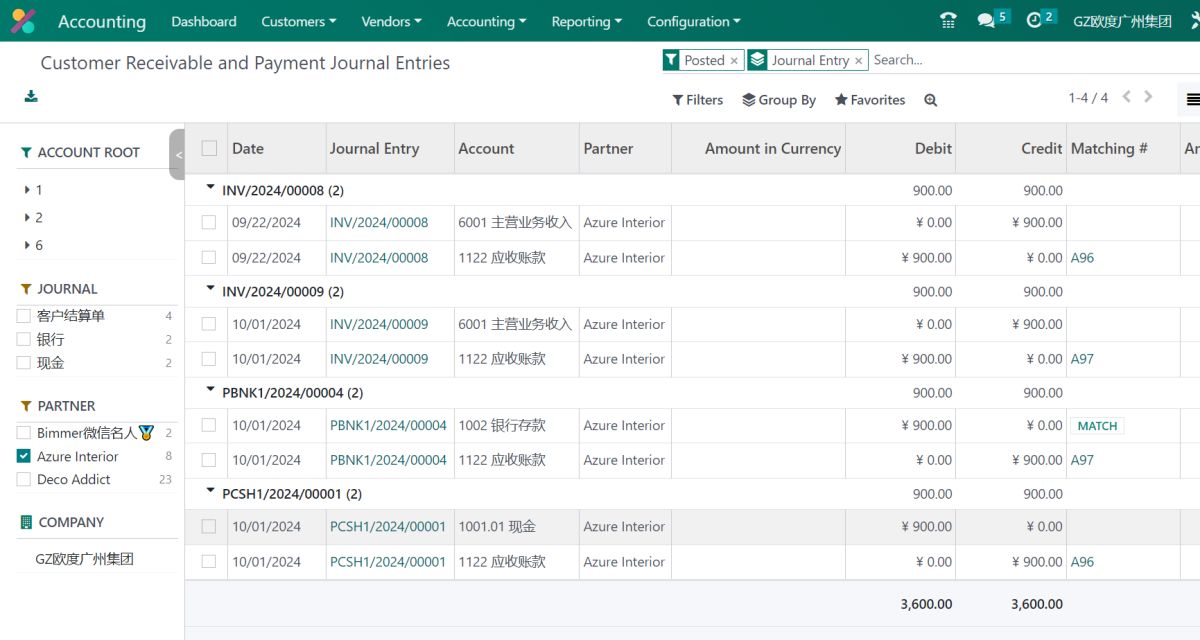Click the 1-4 / 4 pager text

click(x=1088, y=97)
